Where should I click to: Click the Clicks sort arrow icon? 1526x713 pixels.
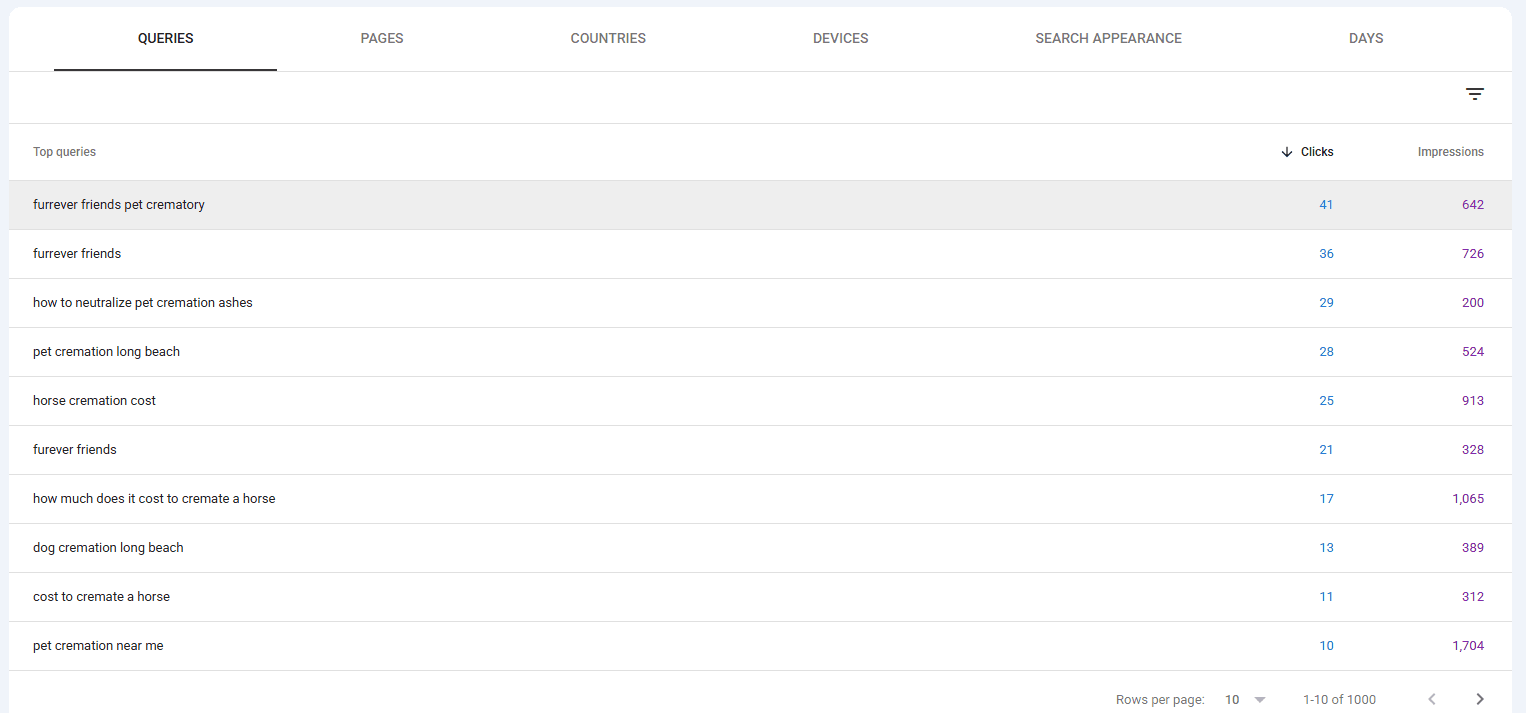pyautogui.click(x=1287, y=152)
